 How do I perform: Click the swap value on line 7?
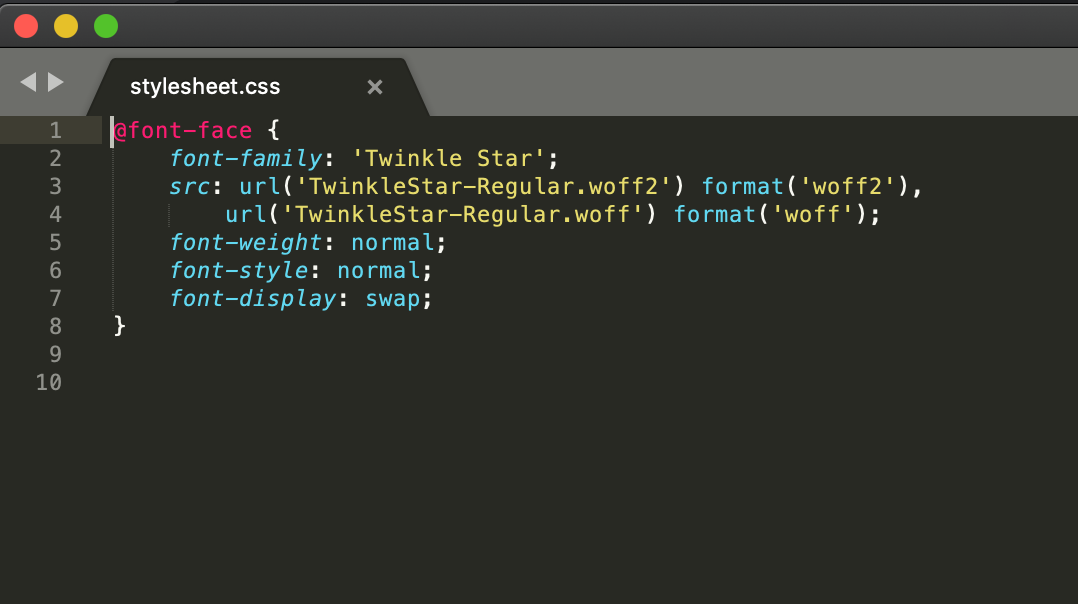point(393,298)
